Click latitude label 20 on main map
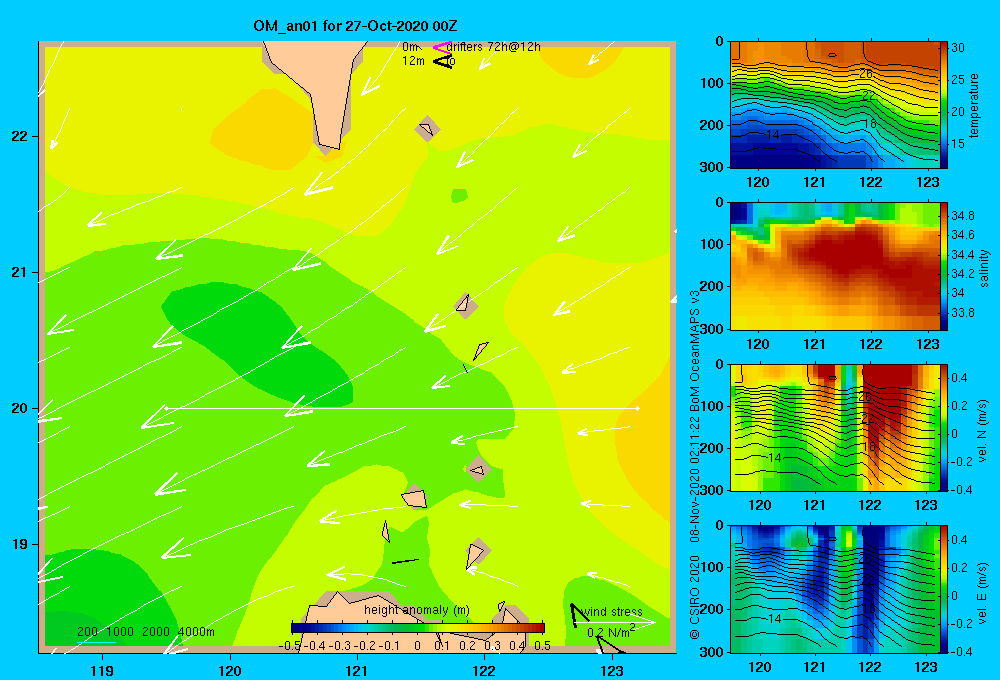The width and height of the screenshot is (1000, 680). (x=20, y=408)
